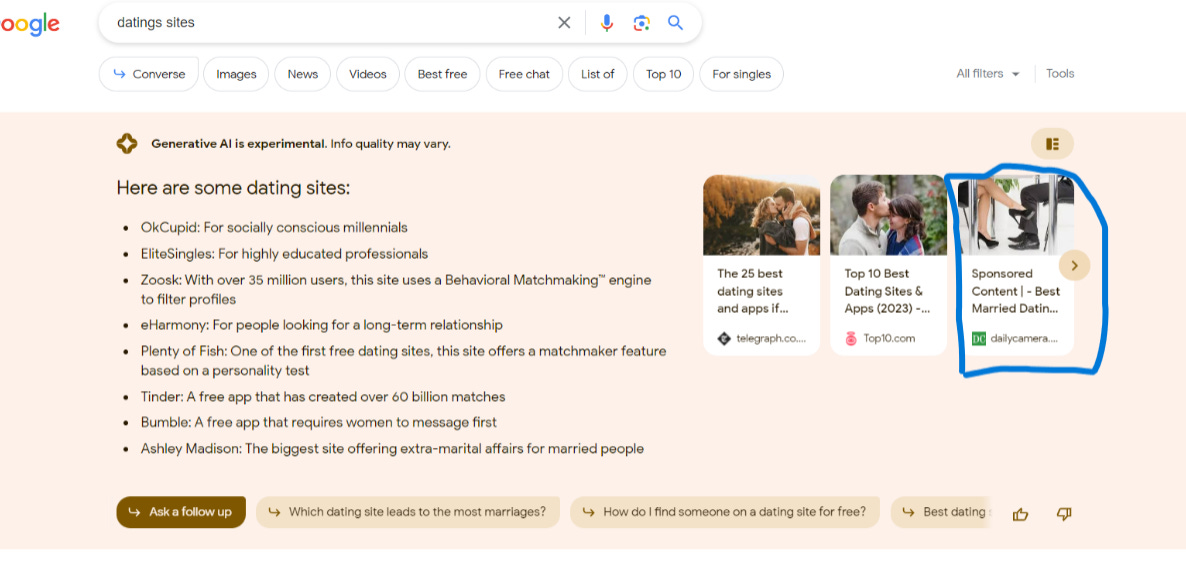Click the Bumble list entry

point(318,422)
